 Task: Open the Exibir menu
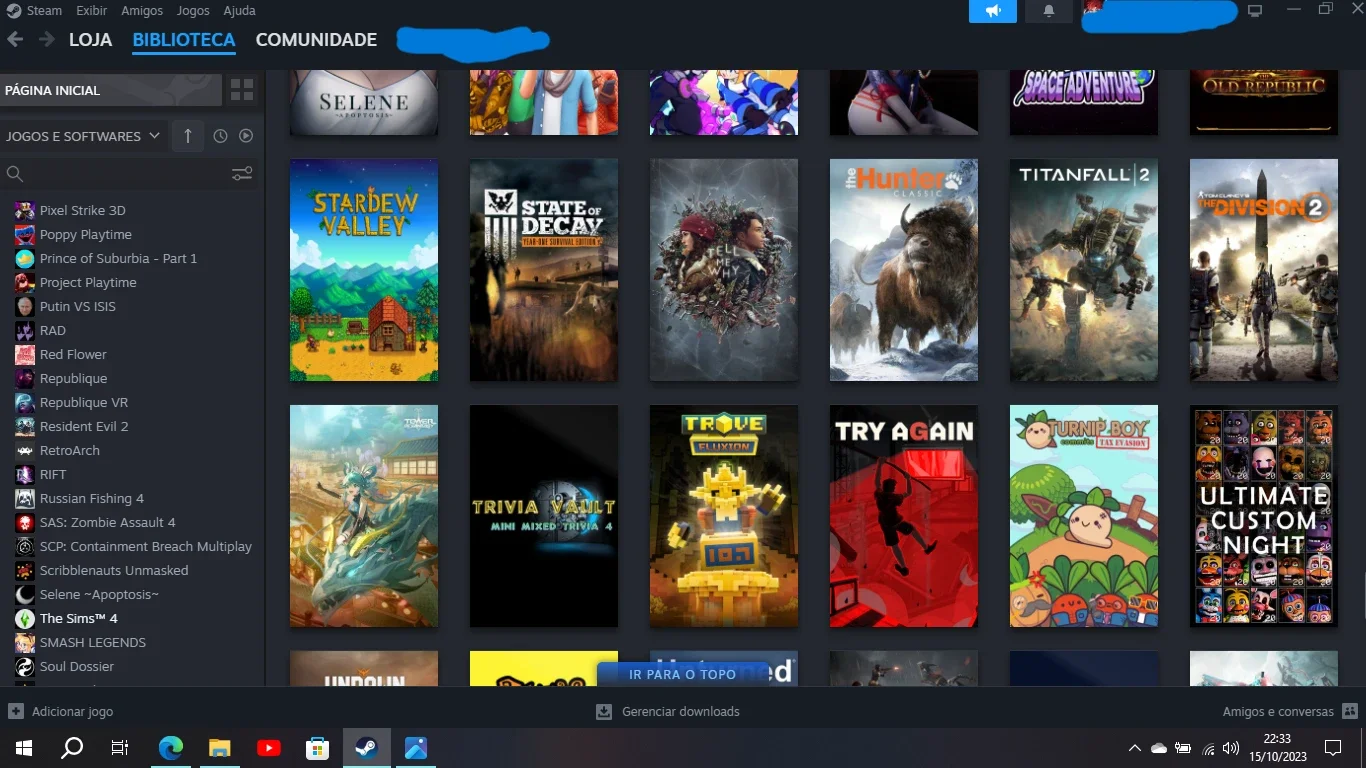coord(92,11)
